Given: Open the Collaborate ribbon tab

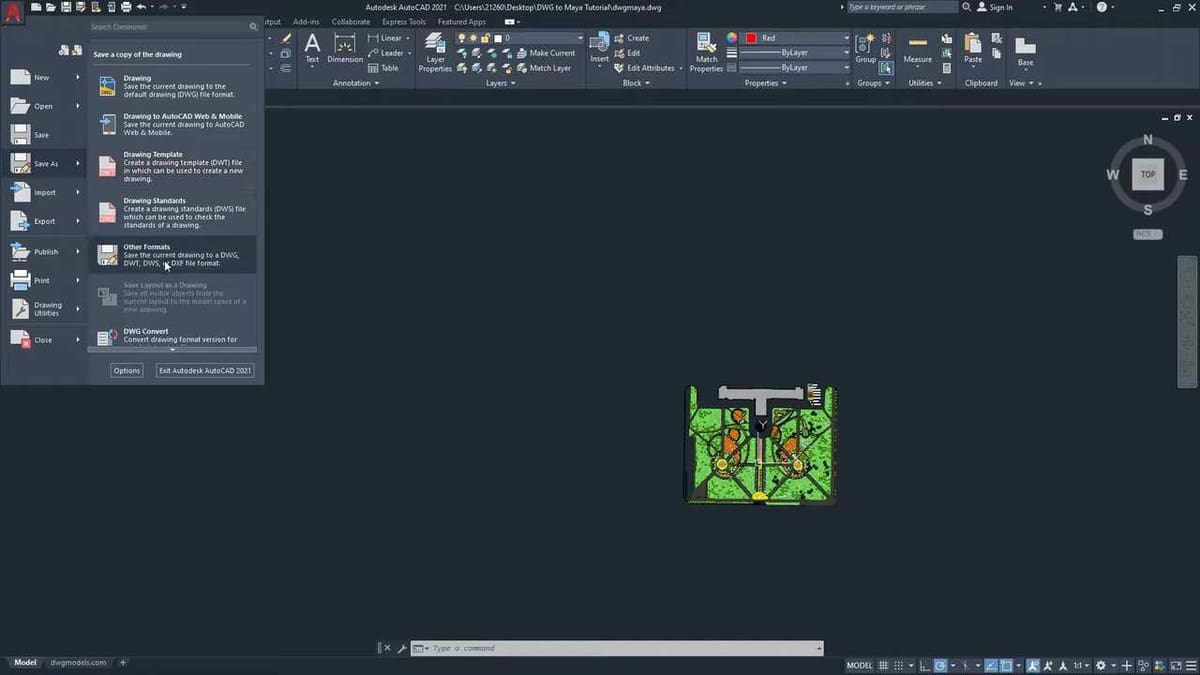Looking at the screenshot, I should pyautogui.click(x=350, y=21).
